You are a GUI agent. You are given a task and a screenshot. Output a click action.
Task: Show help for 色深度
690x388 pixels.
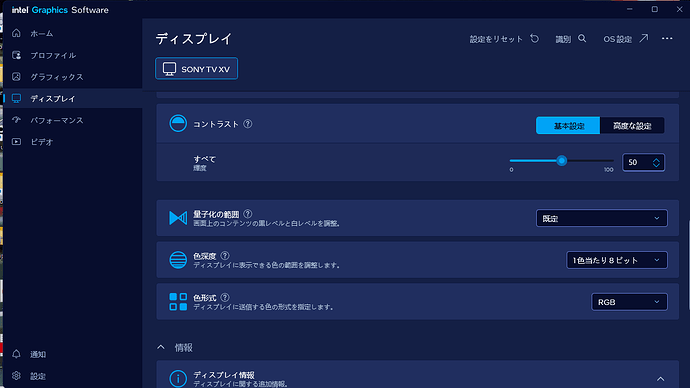coord(225,256)
